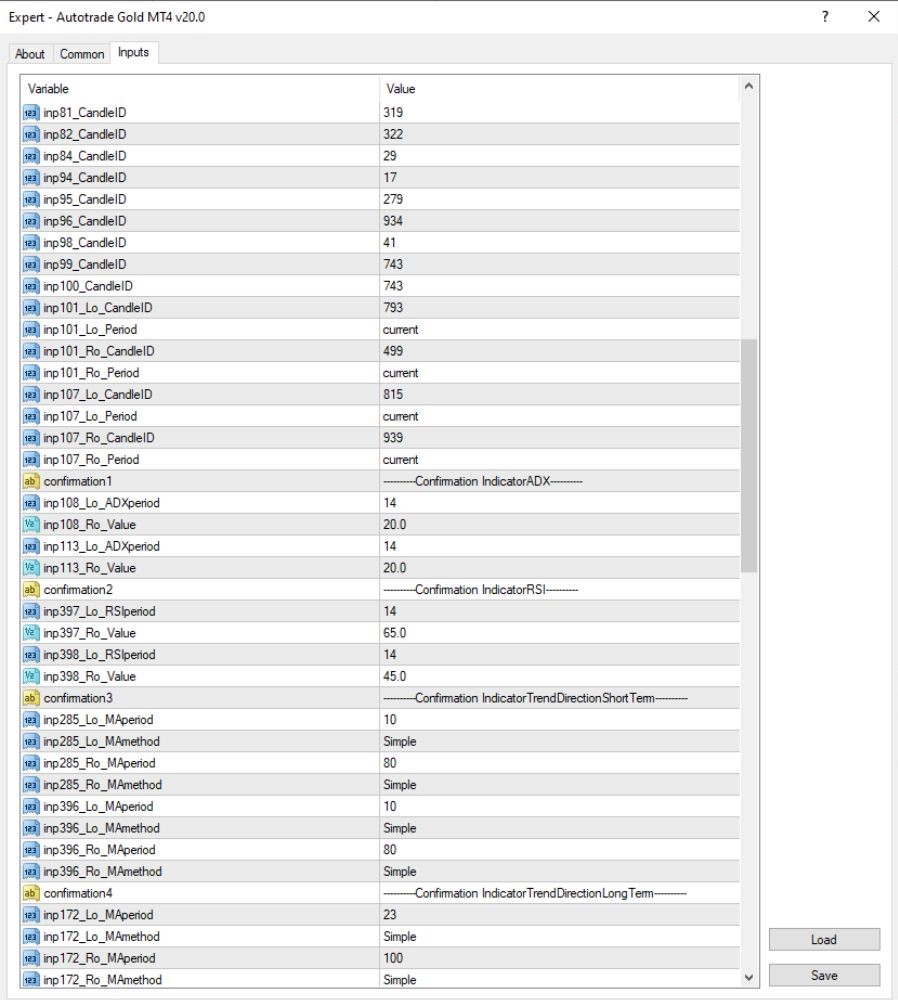This screenshot has width=898, height=1000.
Task: Click the icon beside inp101_Lo_Period
Action: (31, 330)
